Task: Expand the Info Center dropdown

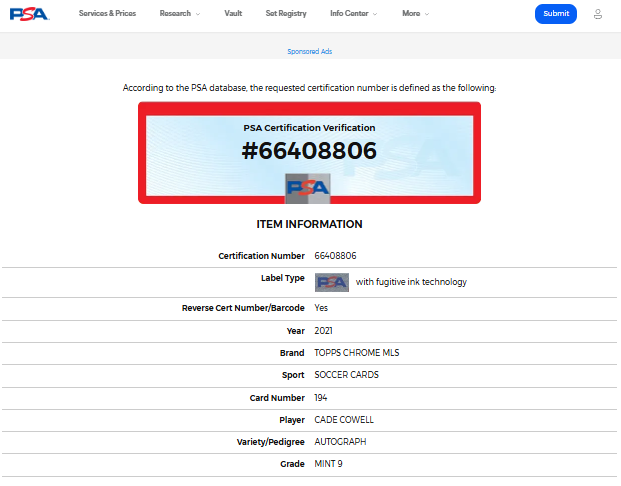Action: click(354, 14)
